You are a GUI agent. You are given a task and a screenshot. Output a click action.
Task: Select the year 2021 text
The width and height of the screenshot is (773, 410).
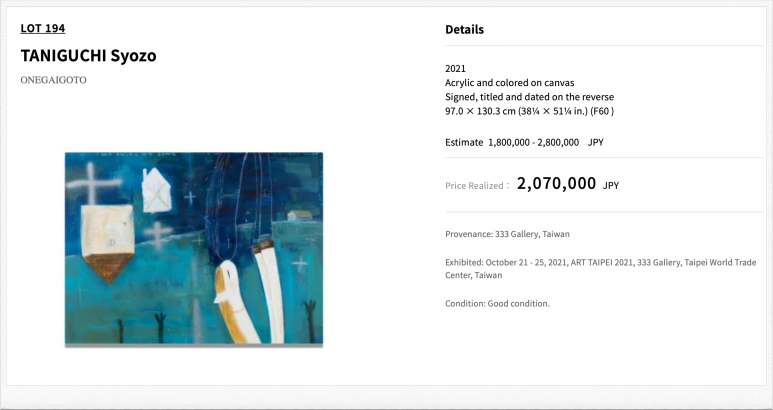[x=455, y=68]
